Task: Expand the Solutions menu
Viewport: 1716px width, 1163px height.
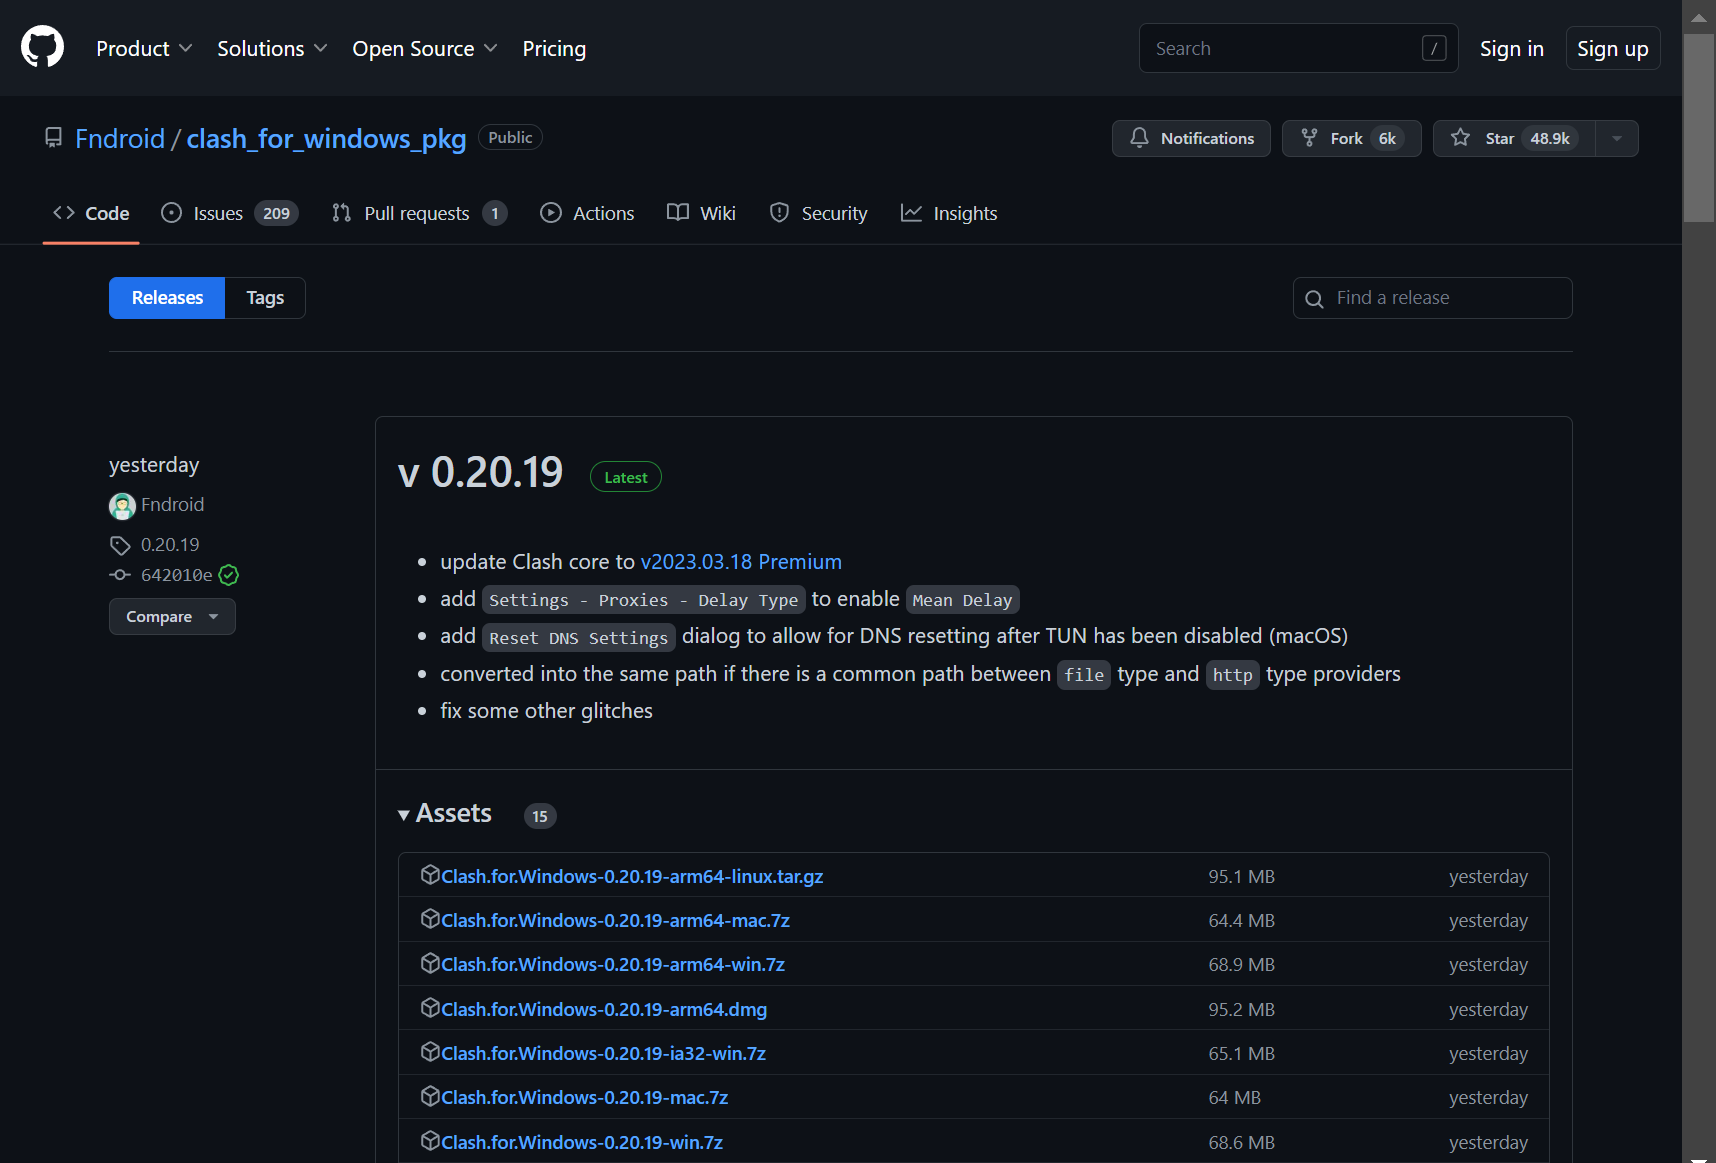Action: click(272, 48)
